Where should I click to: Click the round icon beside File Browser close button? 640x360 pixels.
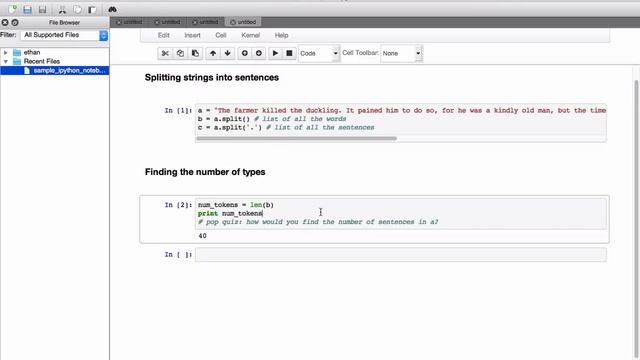click(x=15, y=22)
